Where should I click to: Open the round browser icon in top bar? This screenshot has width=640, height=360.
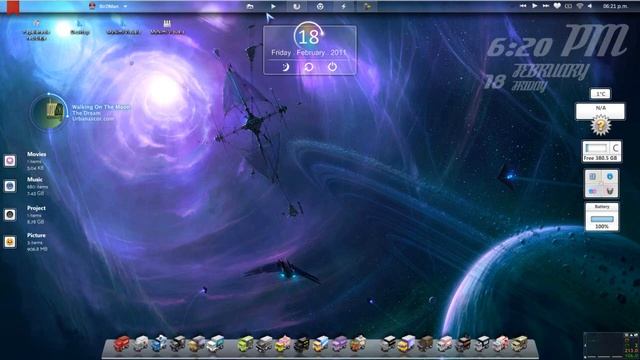pyautogui.click(x=320, y=7)
